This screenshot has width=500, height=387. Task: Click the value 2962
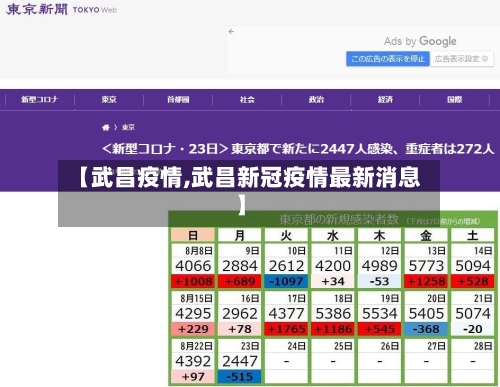coord(240,314)
